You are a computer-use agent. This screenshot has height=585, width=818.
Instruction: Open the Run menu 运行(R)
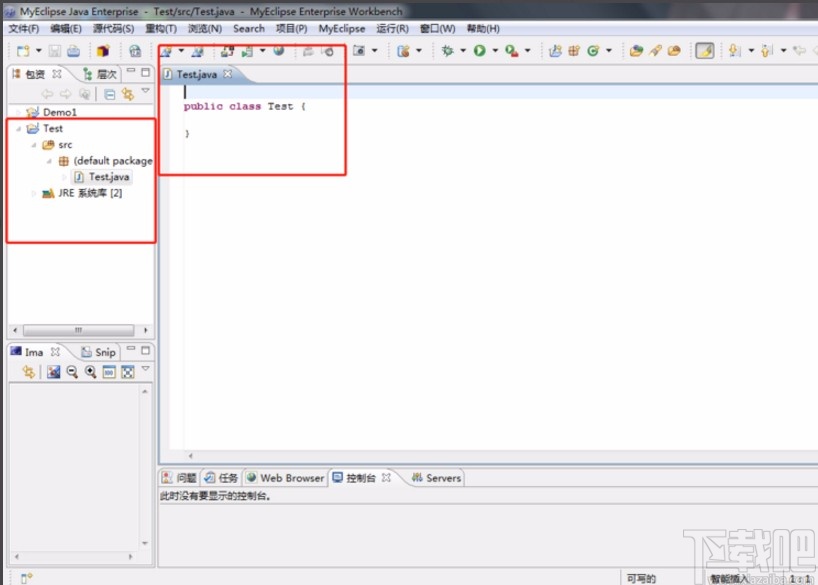coord(392,29)
